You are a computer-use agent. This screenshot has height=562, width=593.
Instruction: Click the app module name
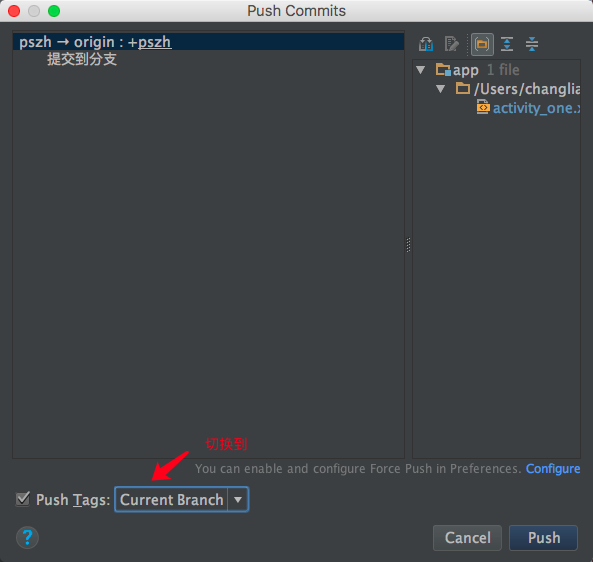[466, 70]
